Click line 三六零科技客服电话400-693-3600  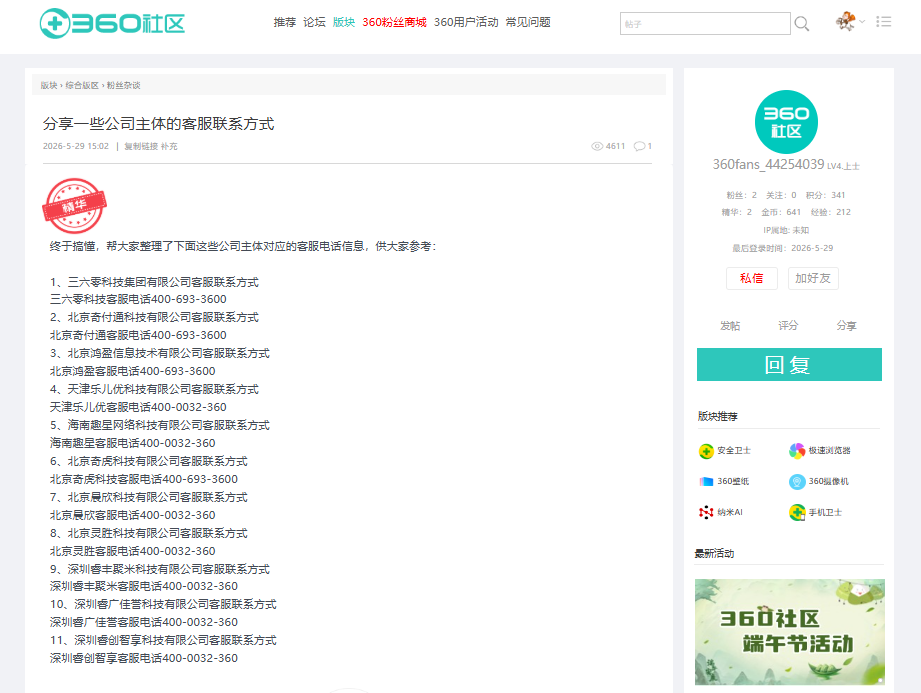click(138, 300)
